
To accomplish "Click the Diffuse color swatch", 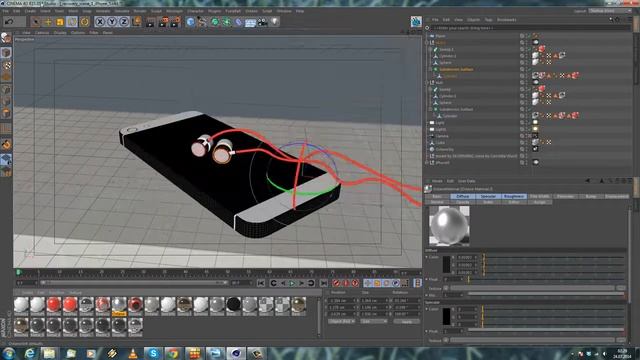I will click(x=447, y=264).
